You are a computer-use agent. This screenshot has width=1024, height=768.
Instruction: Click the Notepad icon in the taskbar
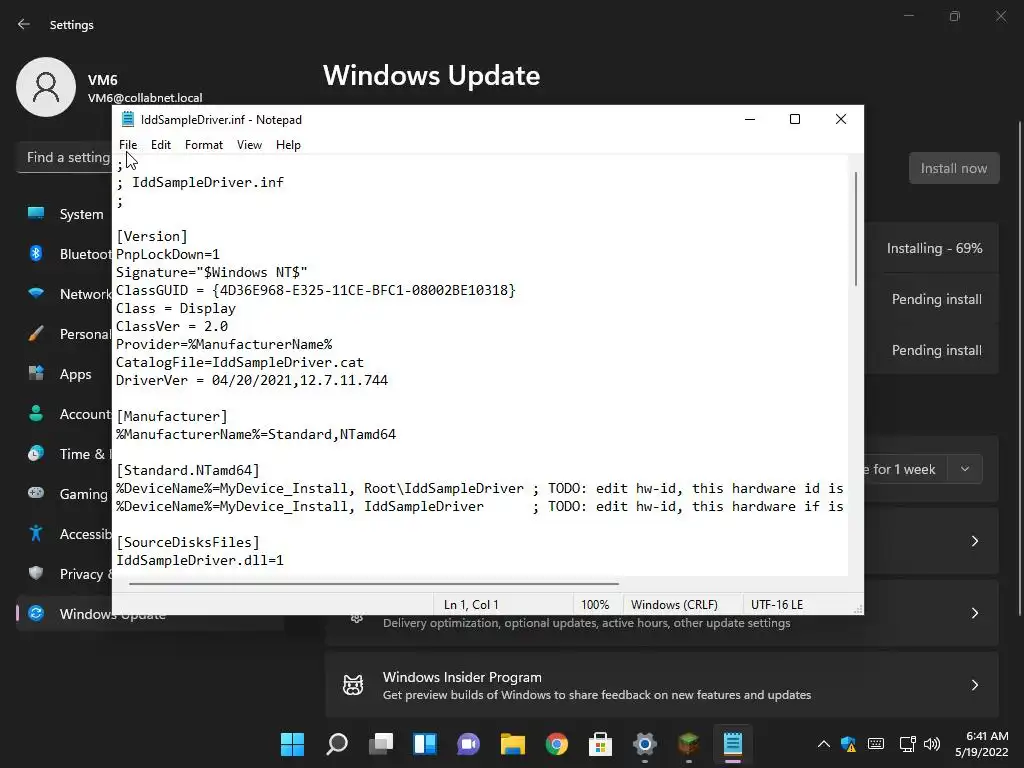[x=732, y=744]
